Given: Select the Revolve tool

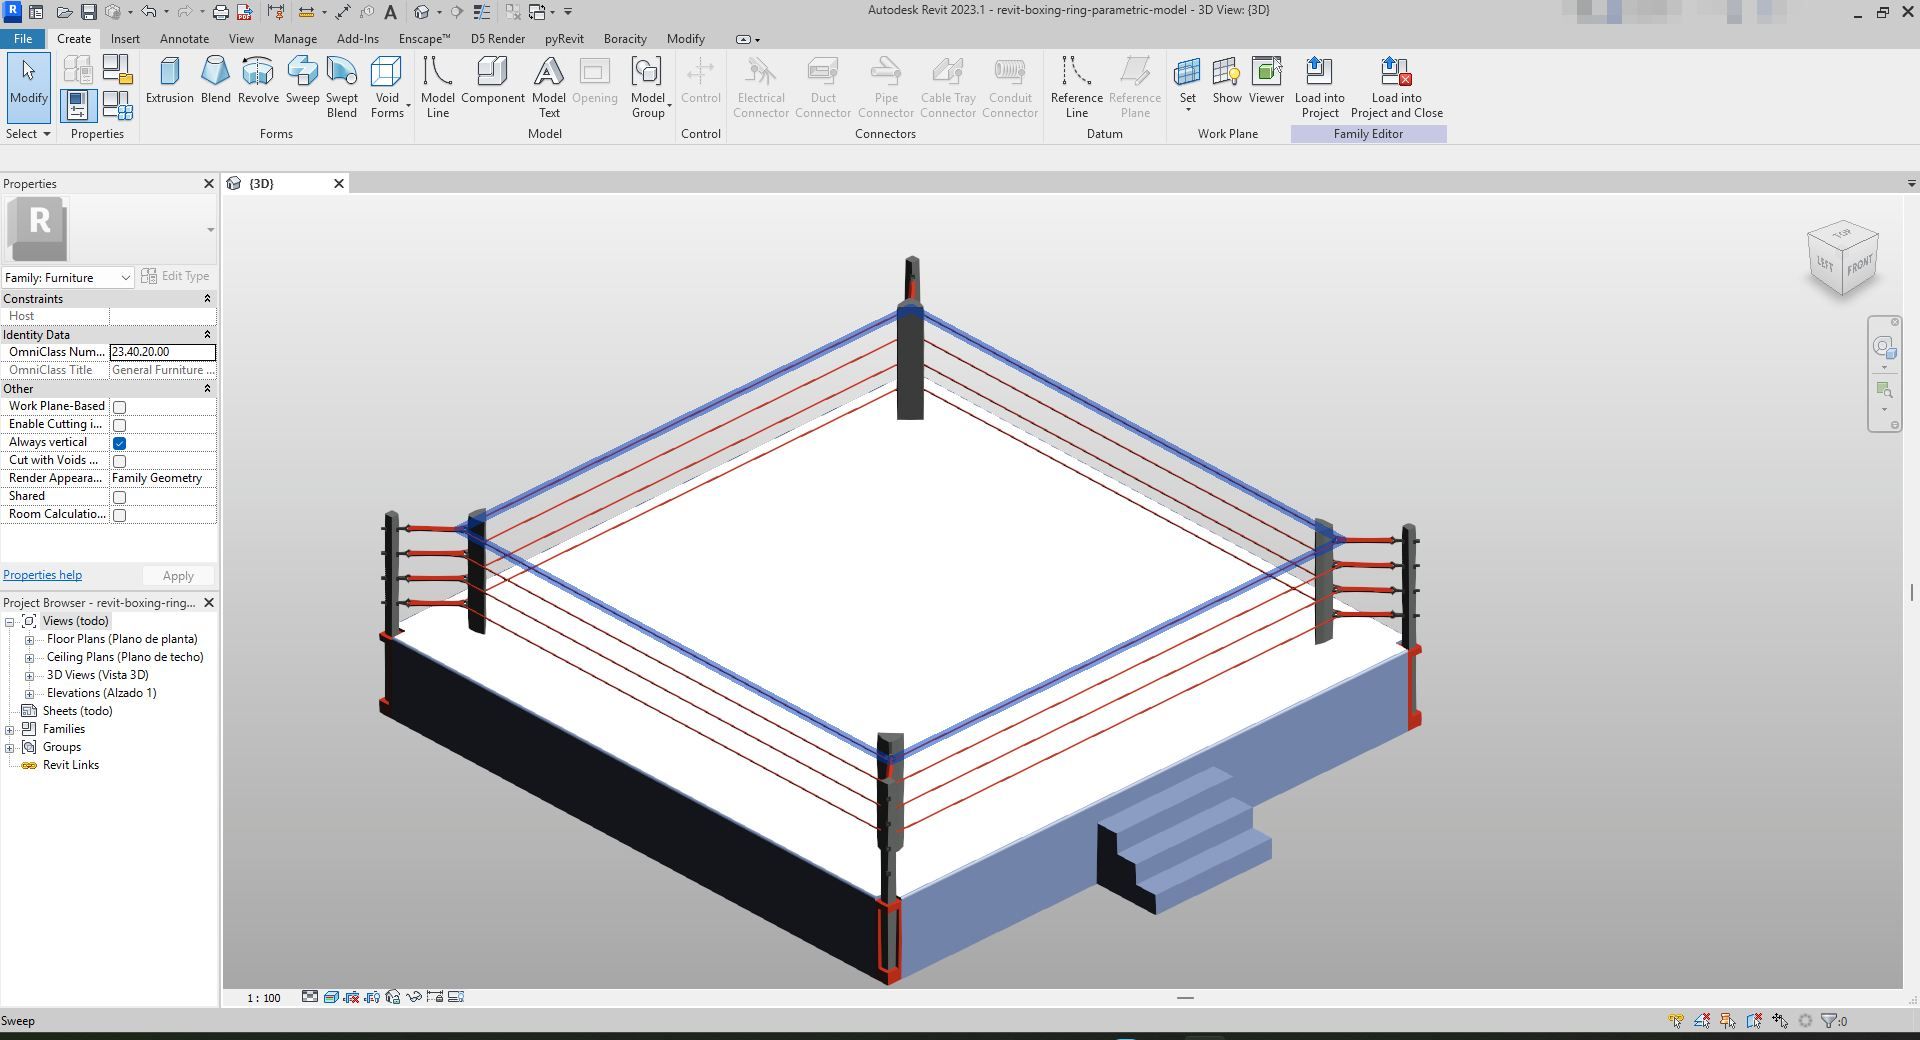Looking at the screenshot, I should pos(258,80).
